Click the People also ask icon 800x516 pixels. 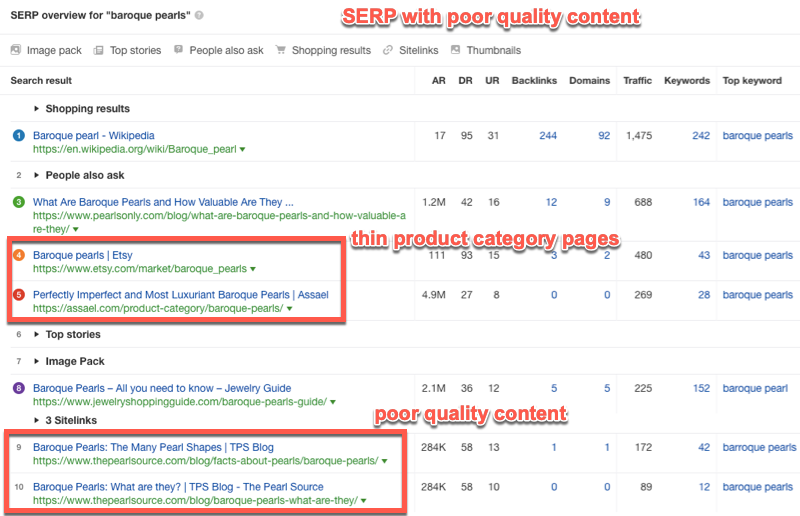pos(178,50)
